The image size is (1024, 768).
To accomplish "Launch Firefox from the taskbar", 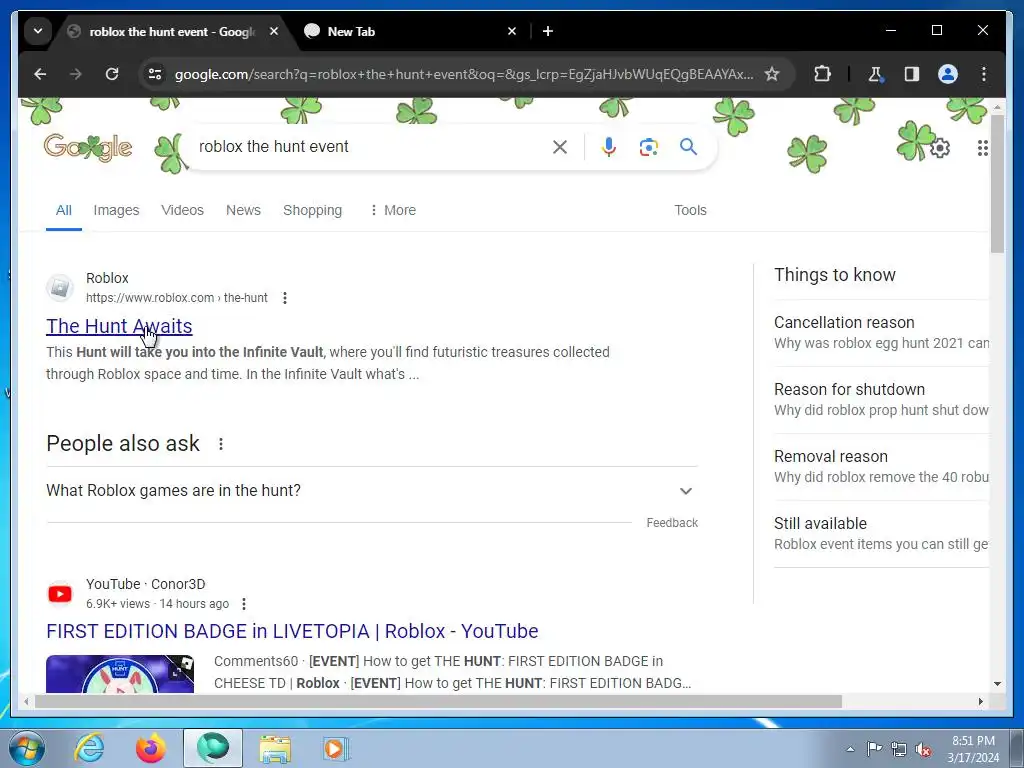I will [151, 748].
